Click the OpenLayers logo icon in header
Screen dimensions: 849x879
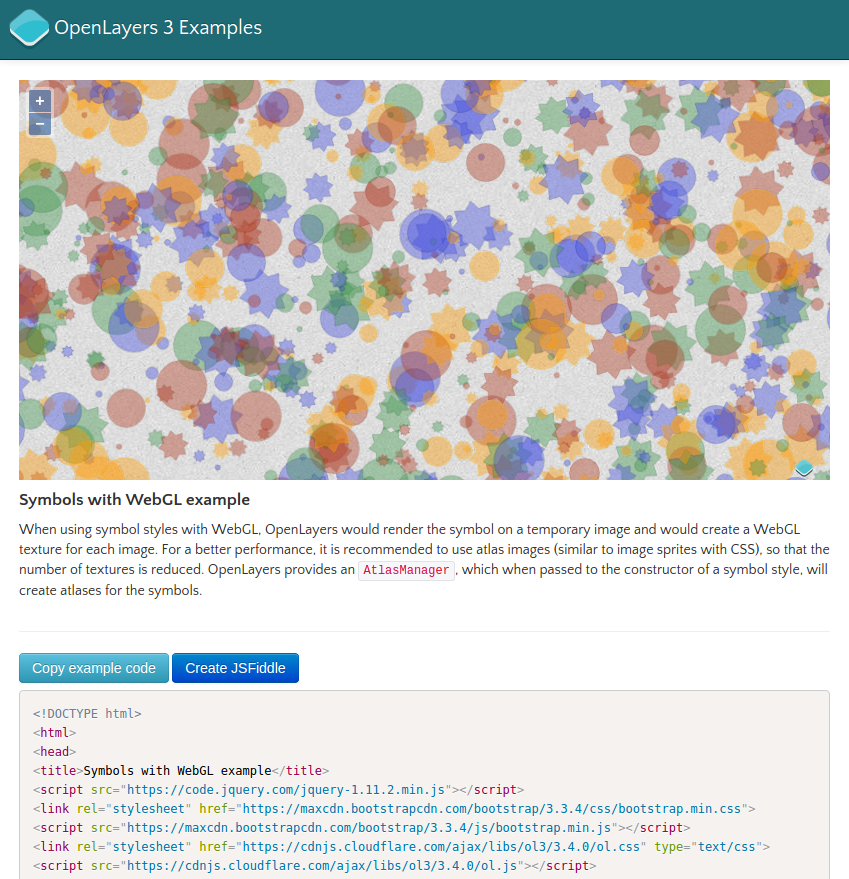pos(29,27)
